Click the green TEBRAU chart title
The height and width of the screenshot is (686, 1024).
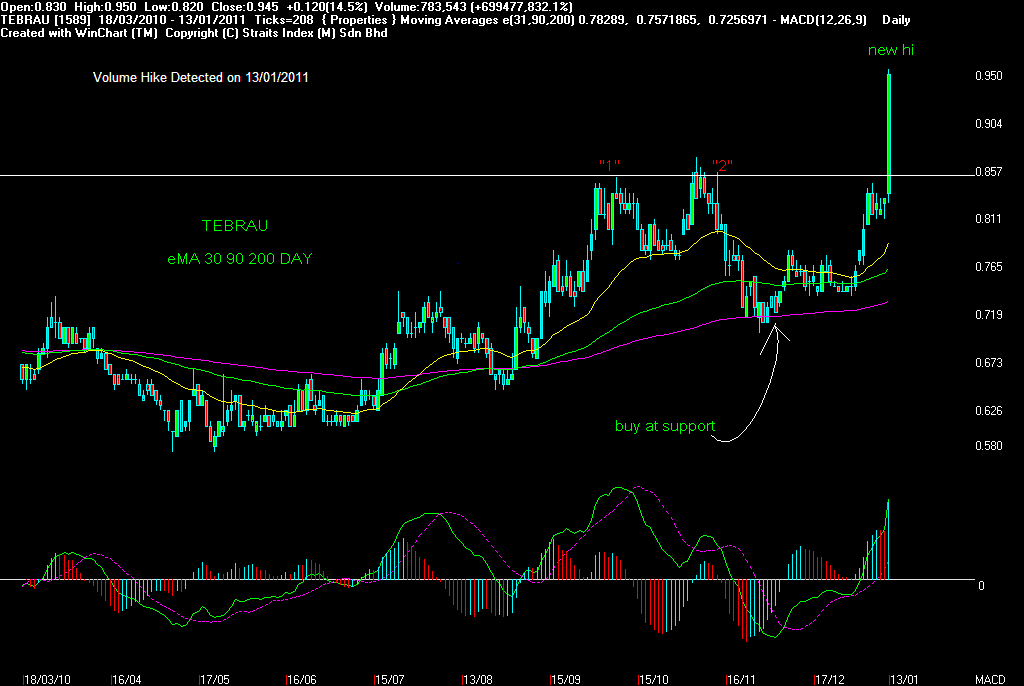[235, 226]
